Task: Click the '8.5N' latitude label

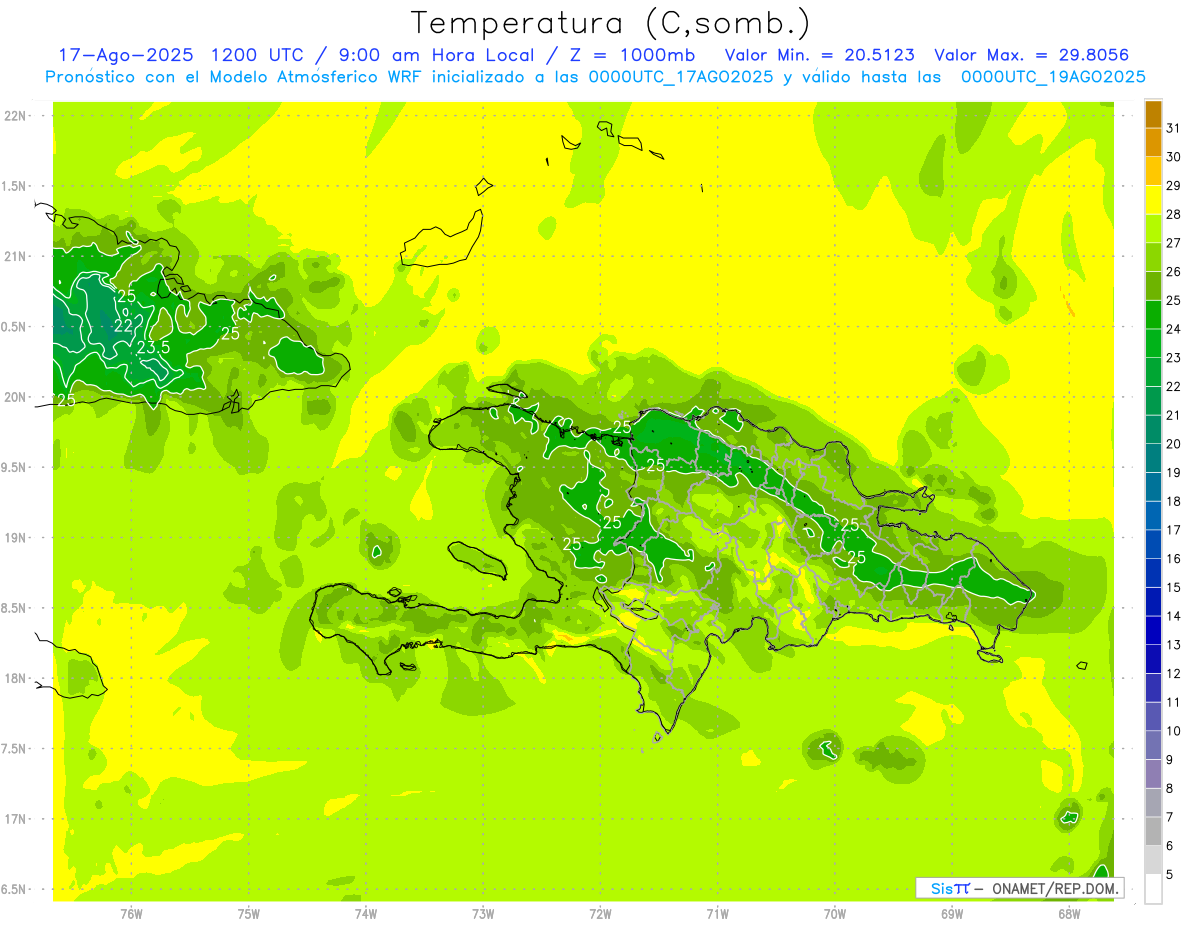Action: (15, 608)
